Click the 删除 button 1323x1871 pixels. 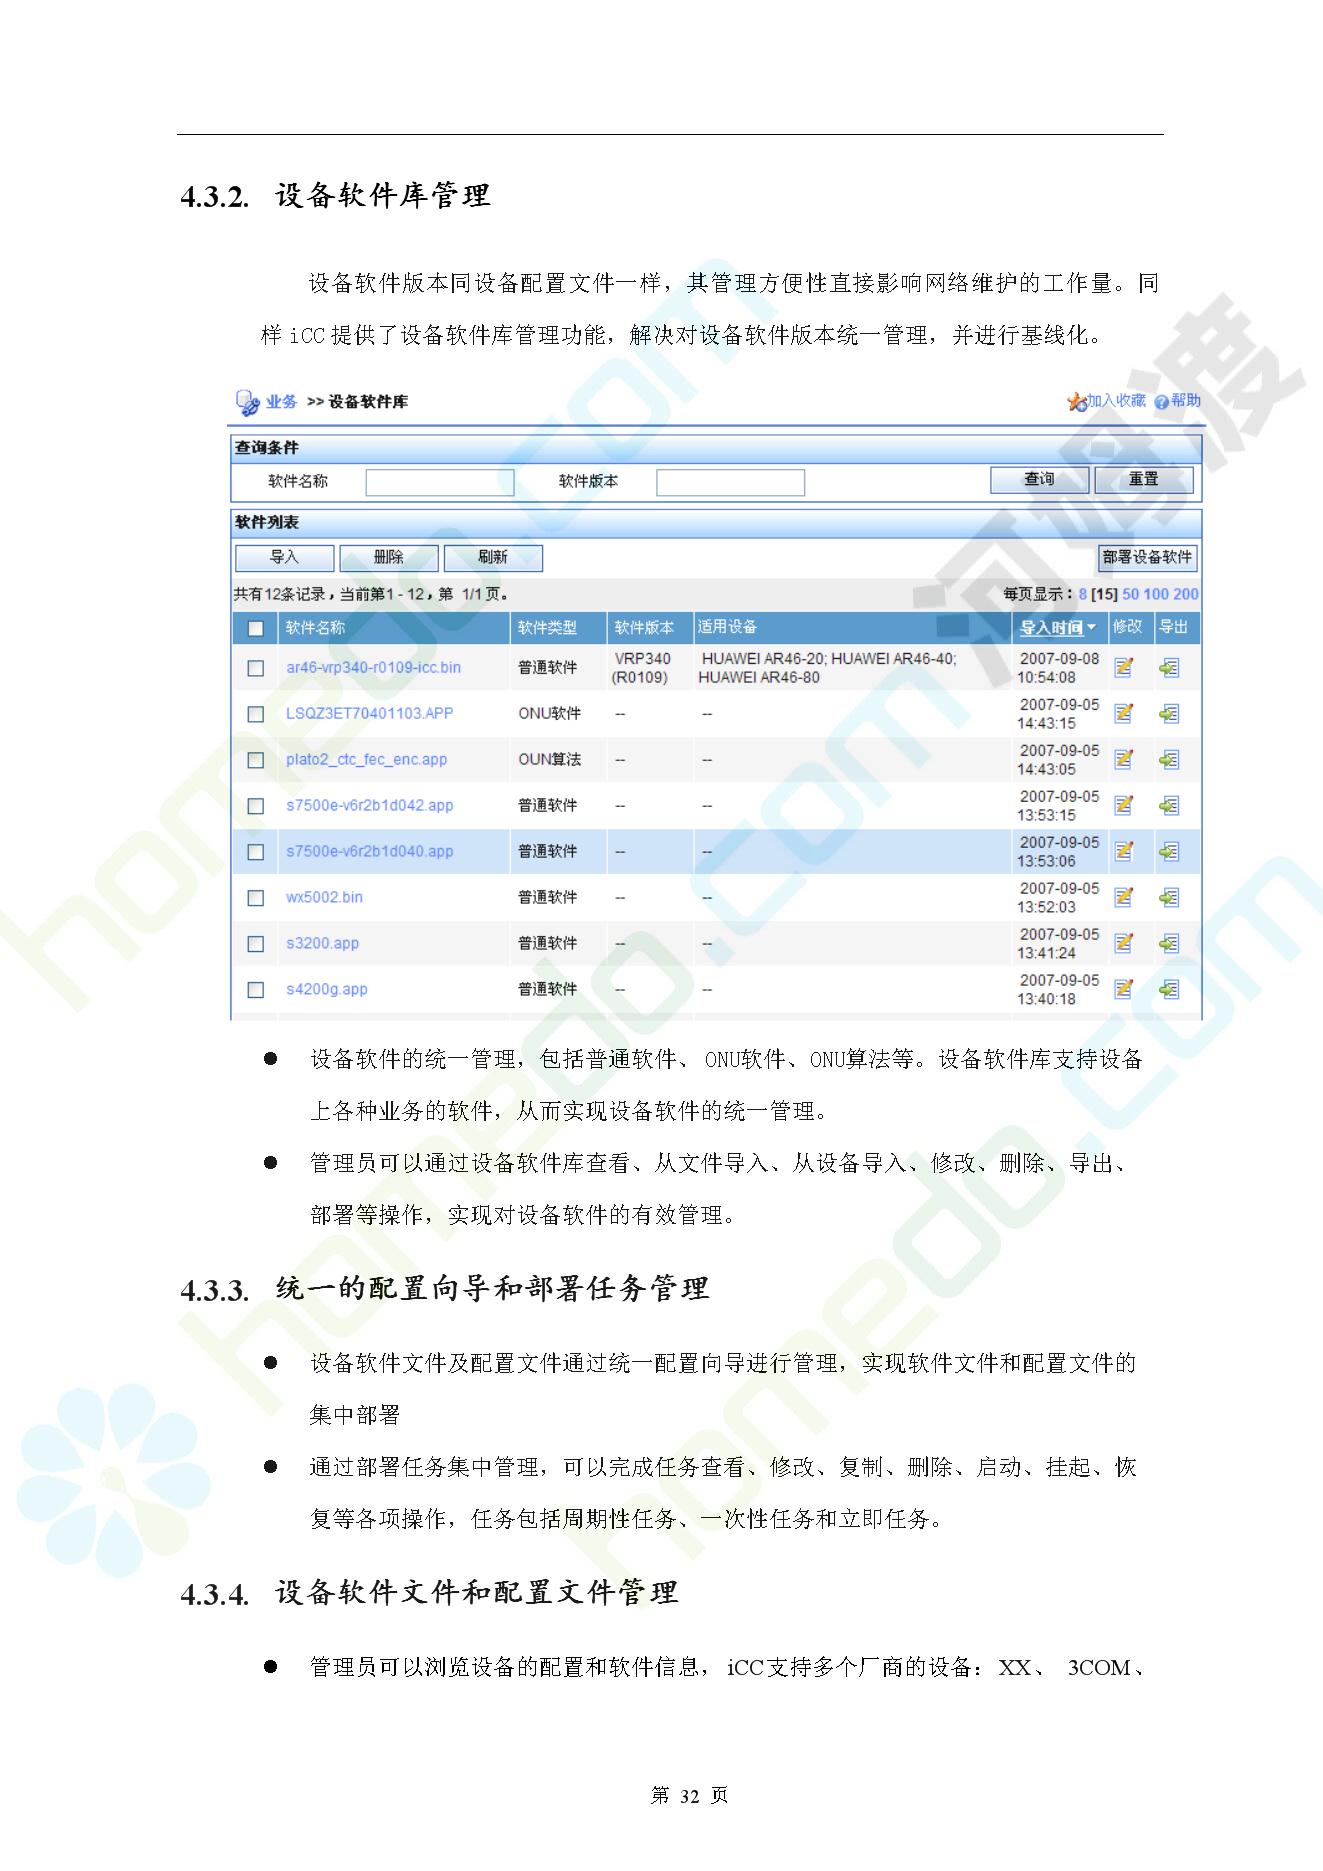point(389,558)
